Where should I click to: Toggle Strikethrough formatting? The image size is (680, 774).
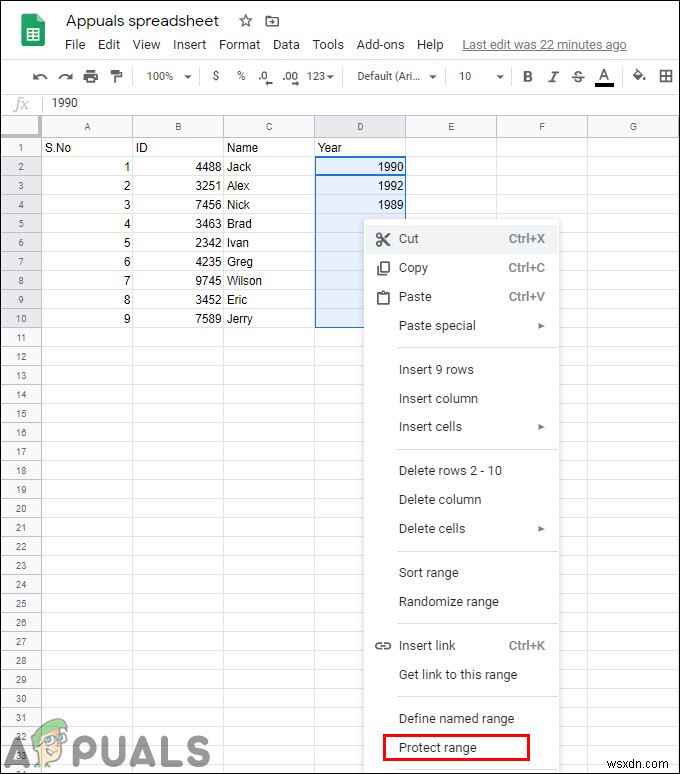pyautogui.click(x=578, y=77)
